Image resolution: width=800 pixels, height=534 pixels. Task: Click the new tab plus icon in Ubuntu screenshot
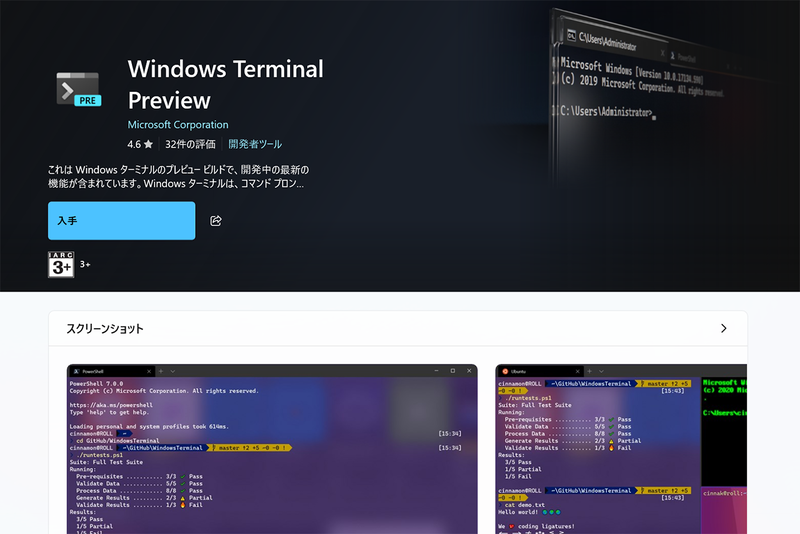589,371
